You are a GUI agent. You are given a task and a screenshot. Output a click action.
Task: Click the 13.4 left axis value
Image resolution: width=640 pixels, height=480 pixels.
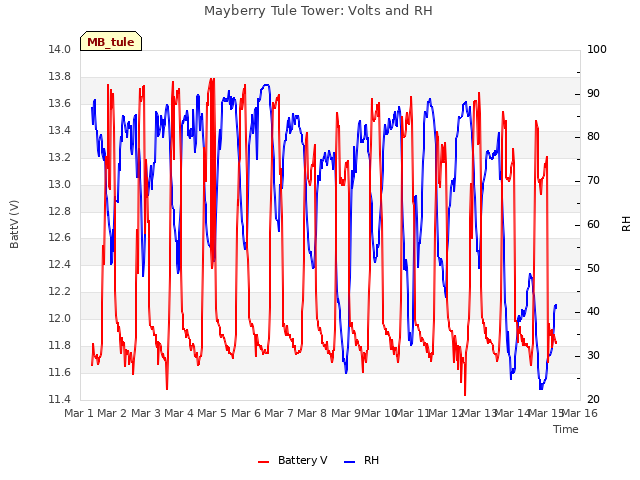(59, 130)
